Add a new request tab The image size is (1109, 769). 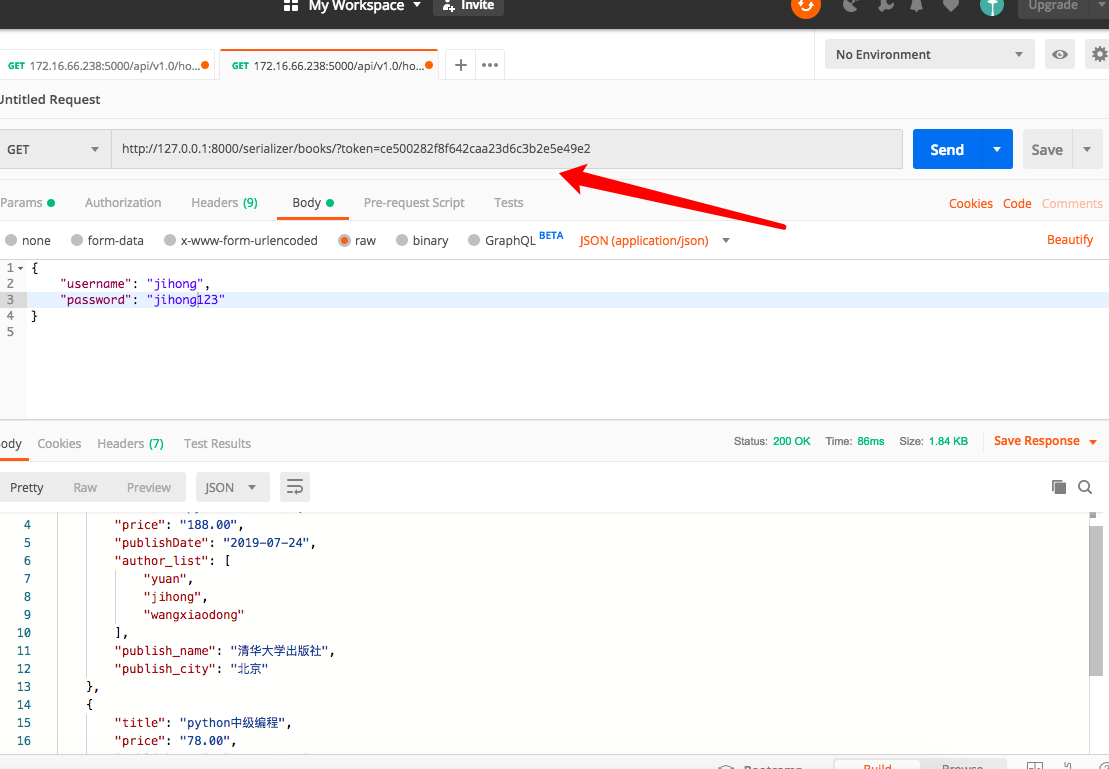[x=460, y=65]
